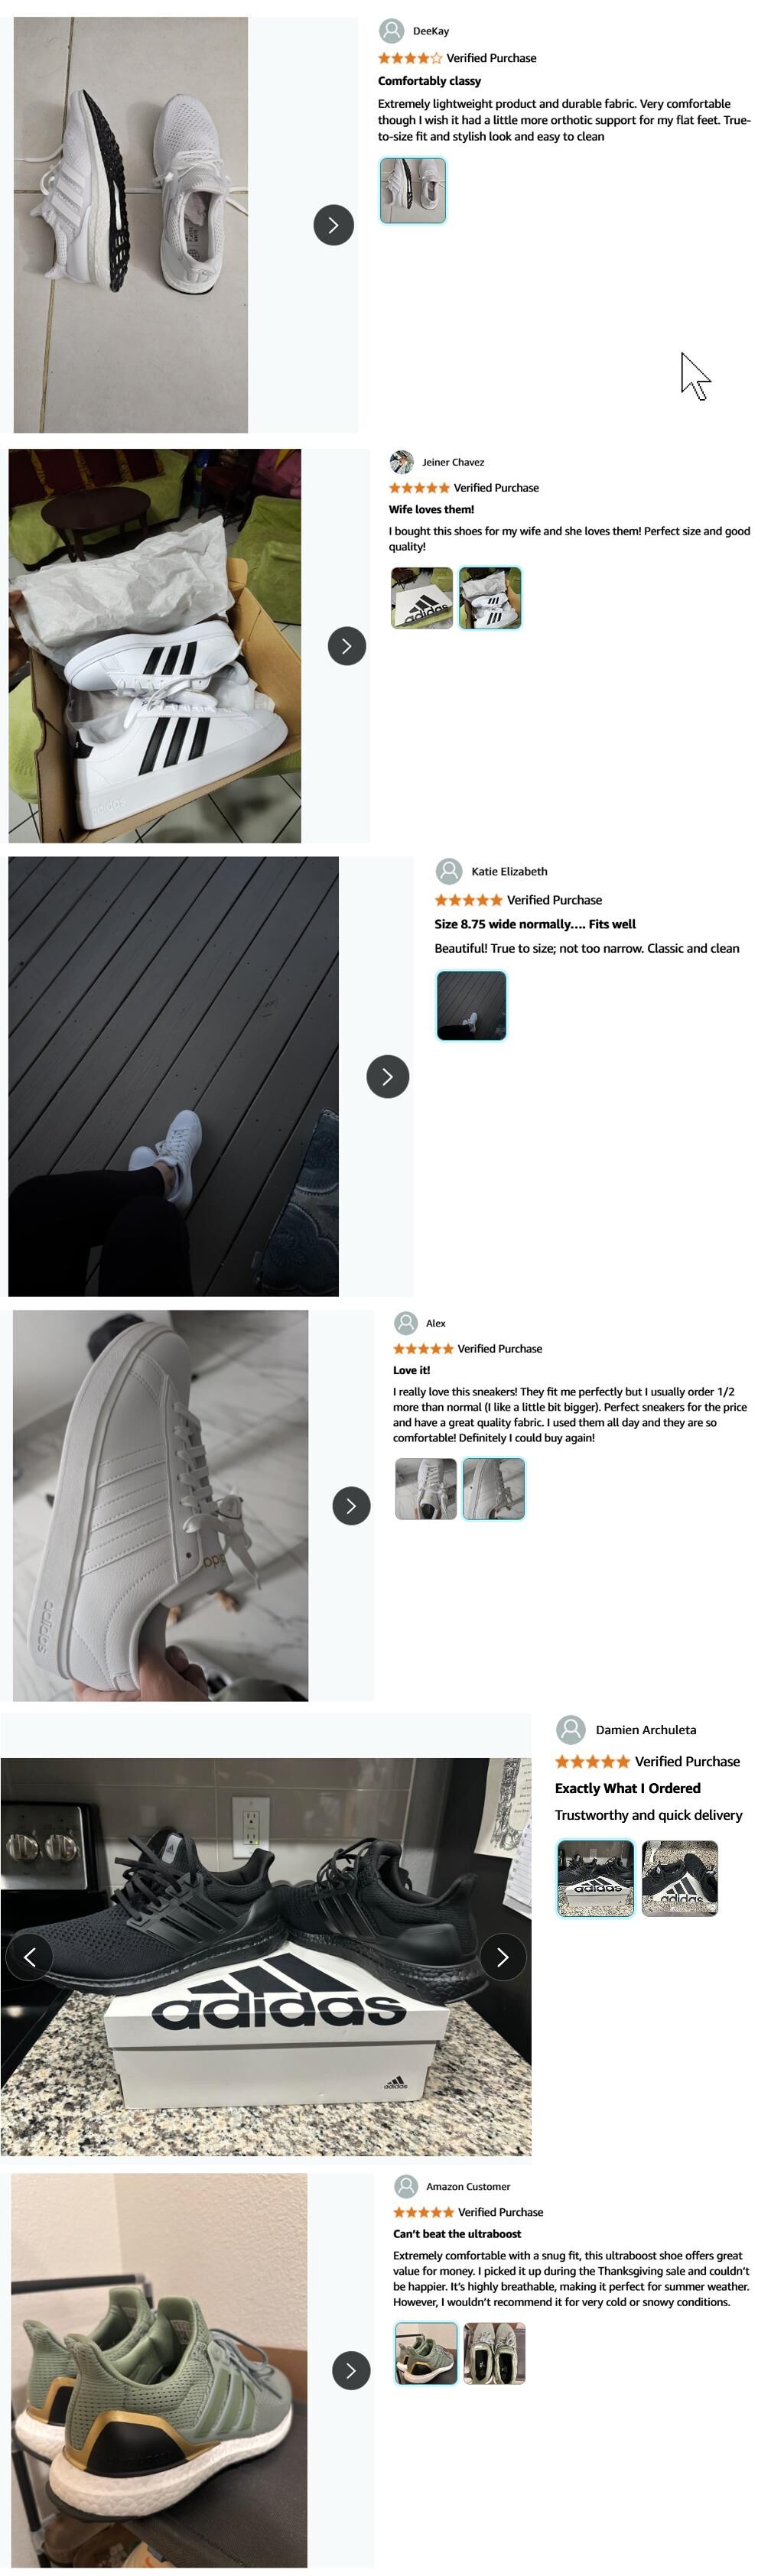Advance the Amazon Customer ultraboost photo

pos(351,2370)
